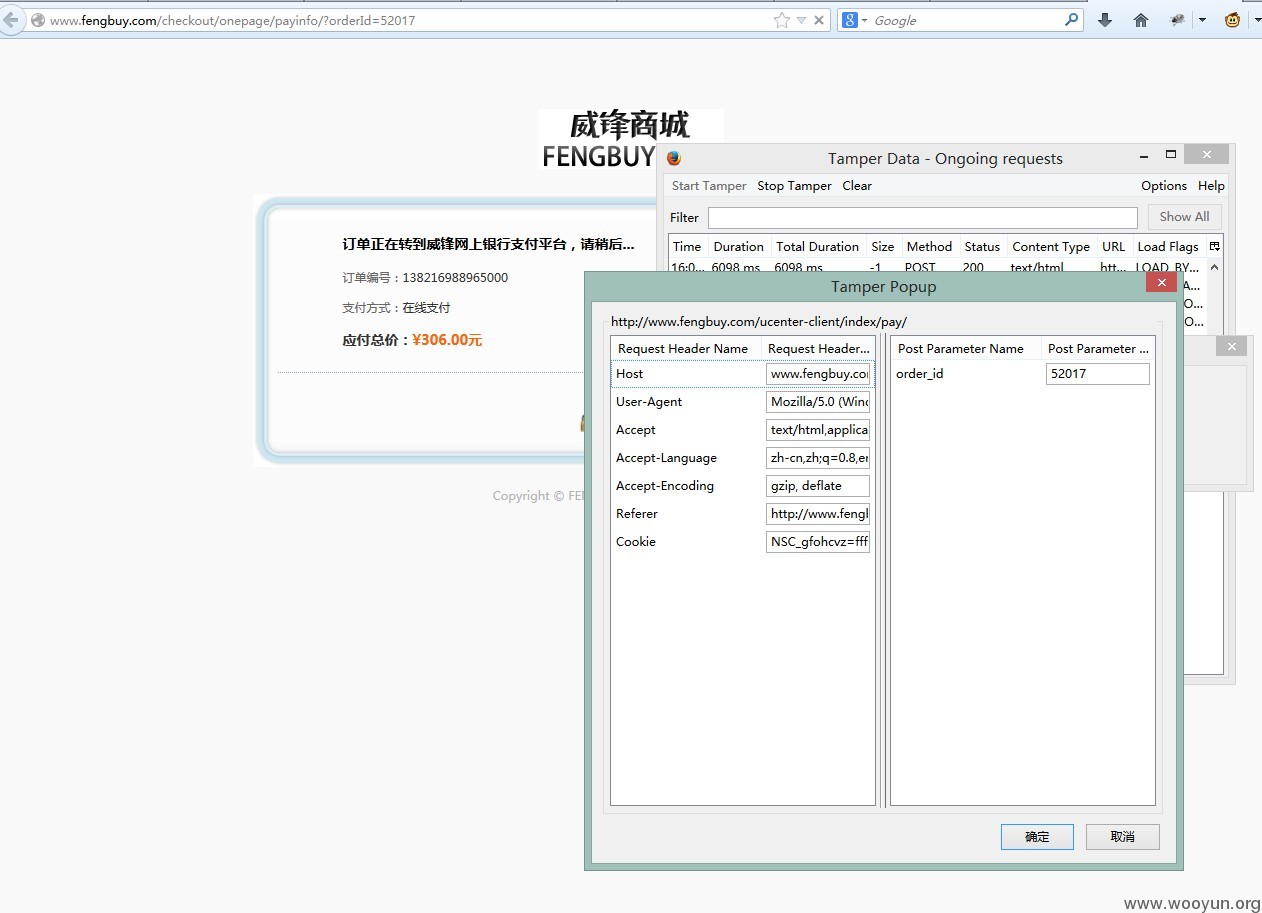
Task: Click the Firebug bug icon in toolbar
Action: click(x=1177, y=20)
